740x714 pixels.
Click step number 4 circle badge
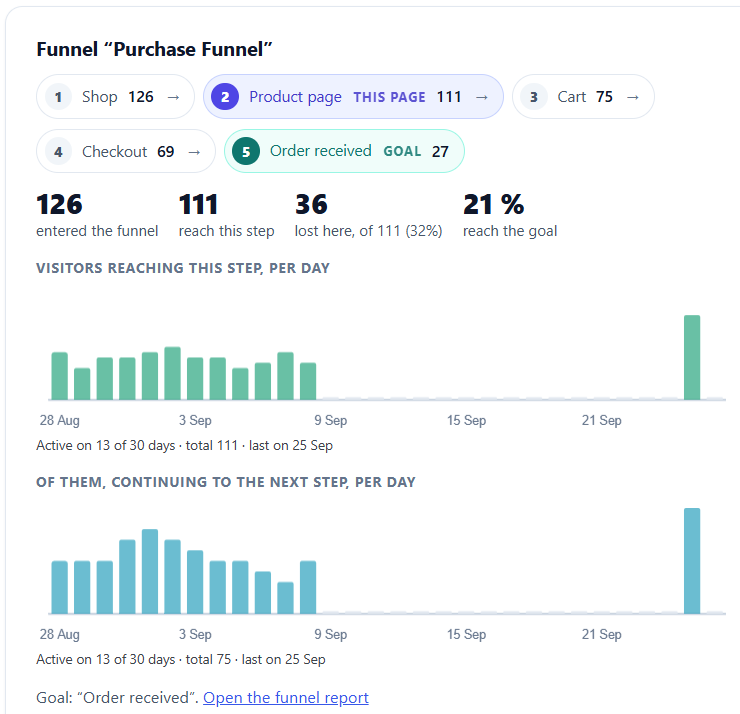[x=59, y=151]
